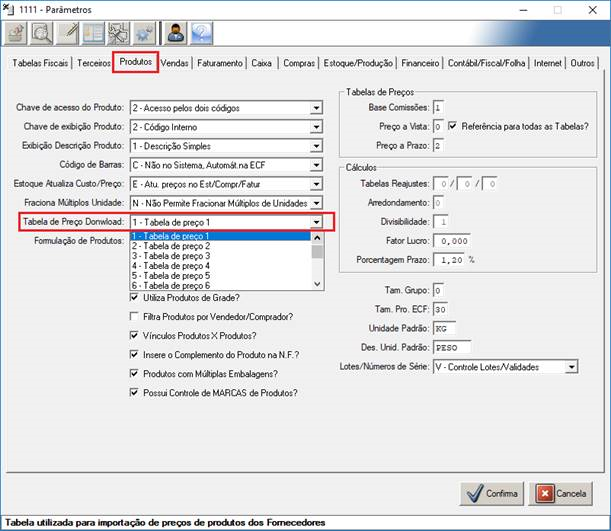Viewport: 611px width, 531px height.
Task: Focus the Fator Lucro field
Action: 451,241
